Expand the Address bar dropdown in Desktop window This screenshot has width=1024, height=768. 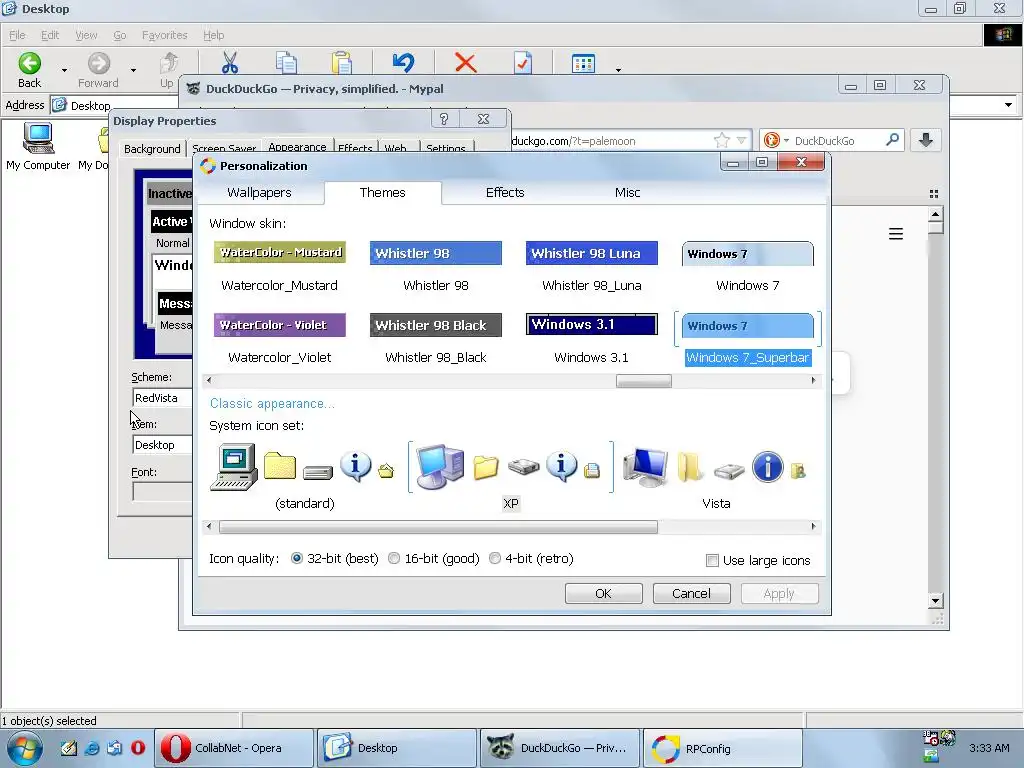click(1008, 105)
